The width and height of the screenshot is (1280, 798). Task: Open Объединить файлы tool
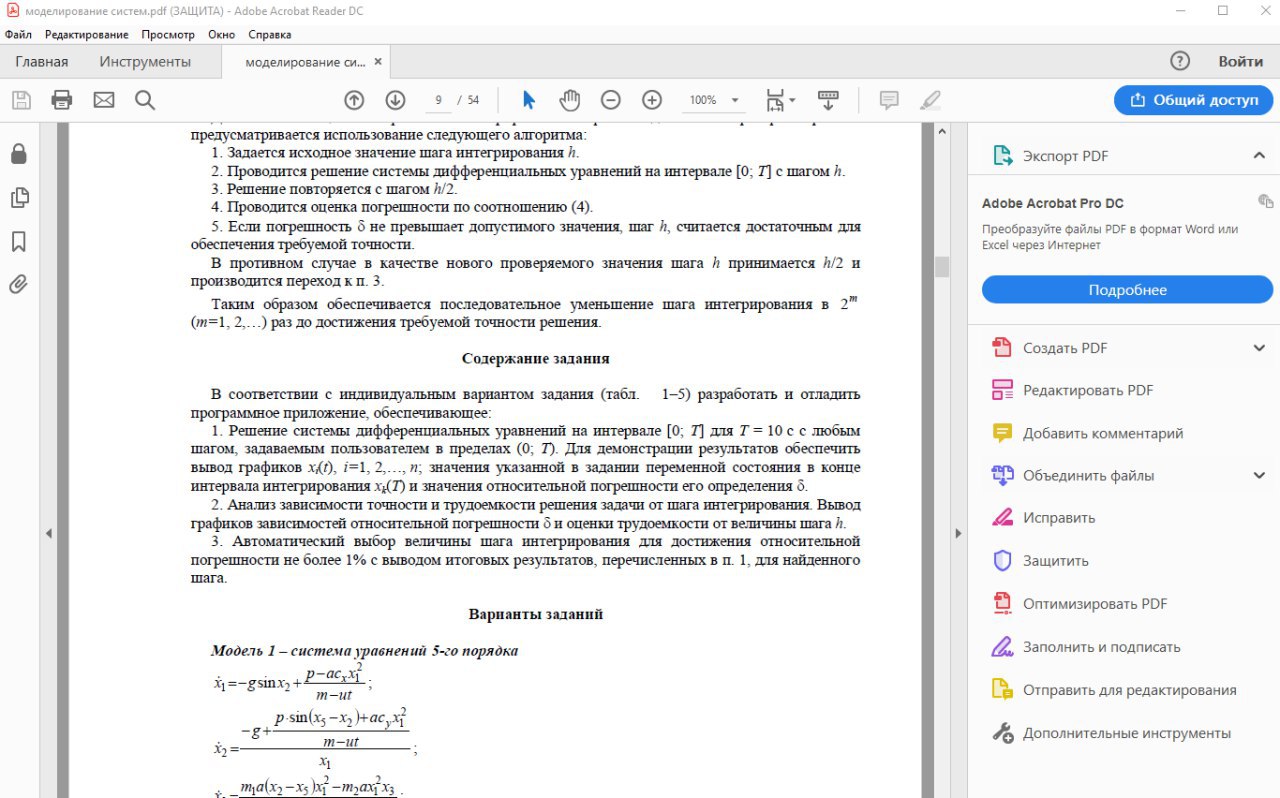click(x=1087, y=475)
